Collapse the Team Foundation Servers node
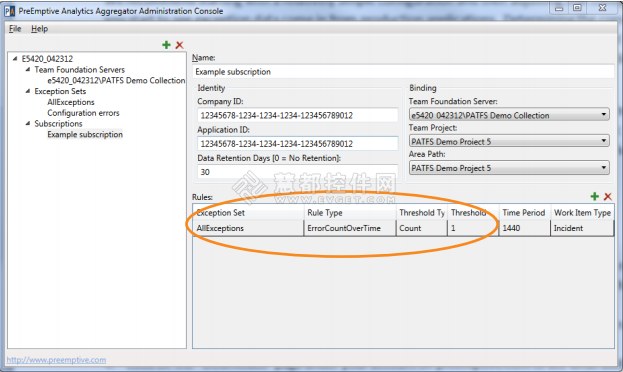623x372 pixels. 27,69
